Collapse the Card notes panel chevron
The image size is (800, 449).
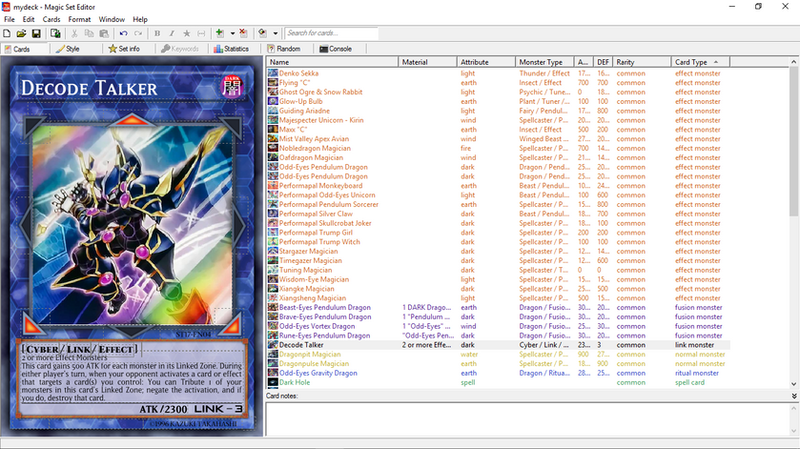[x=794, y=396]
